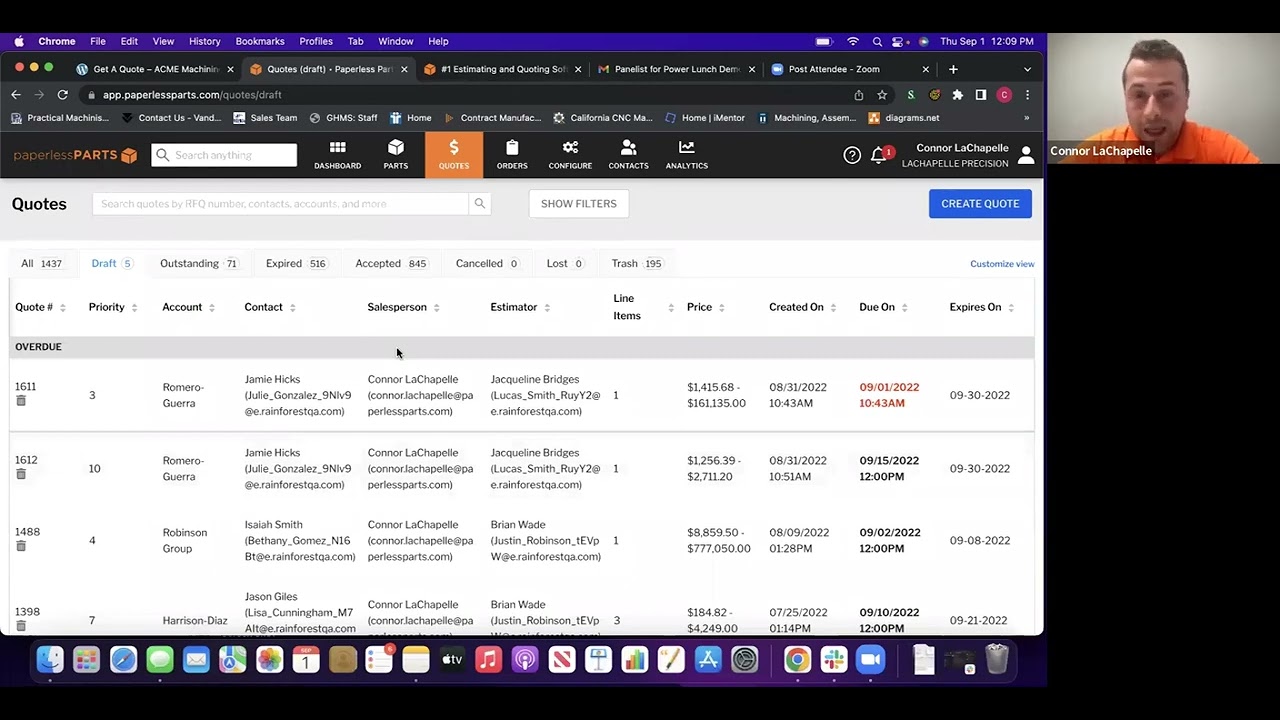
Task: Click the Show Filters button
Action: [579, 204]
